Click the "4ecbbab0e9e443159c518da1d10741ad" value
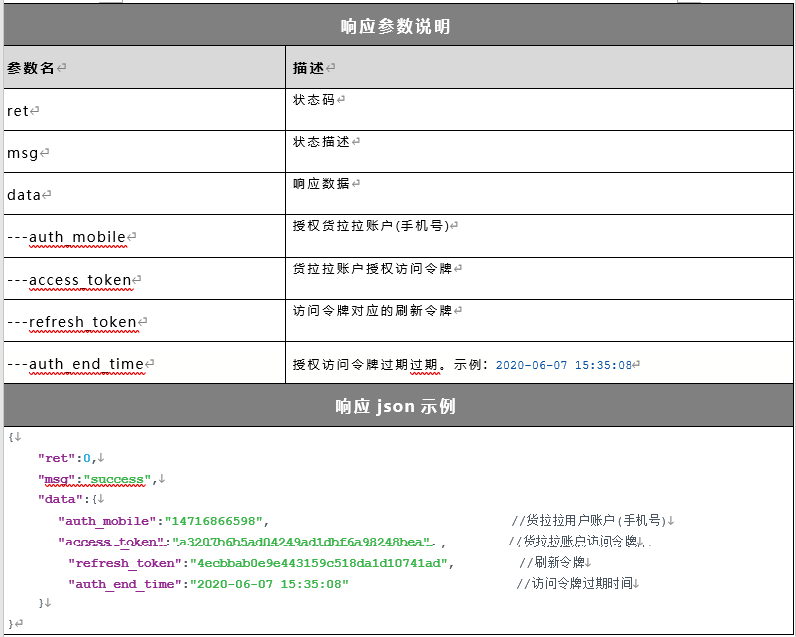Image resolution: width=796 pixels, height=637 pixels. coord(319,563)
